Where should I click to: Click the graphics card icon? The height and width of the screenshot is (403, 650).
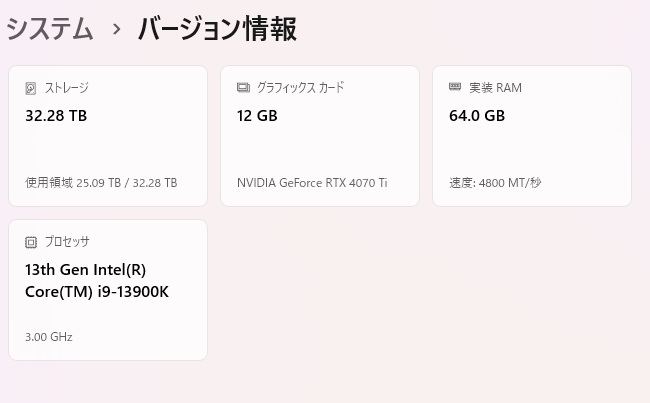point(243,88)
